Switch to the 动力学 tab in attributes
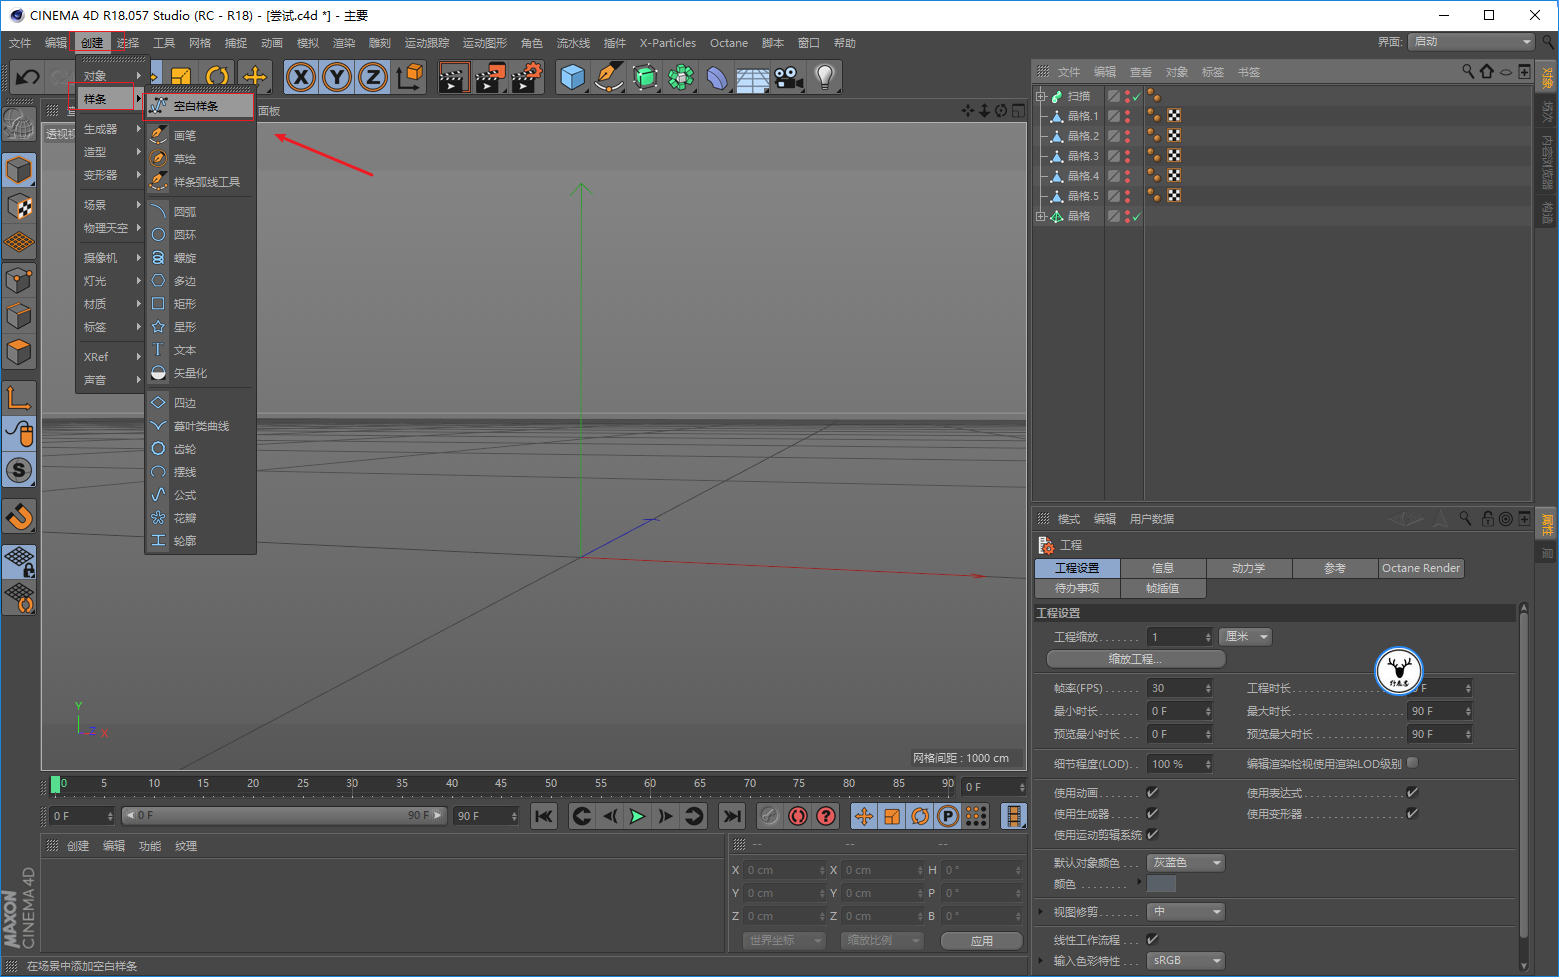Viewport: 1559px width, 977px height. pyautogui.click(x=1249, y=568)
